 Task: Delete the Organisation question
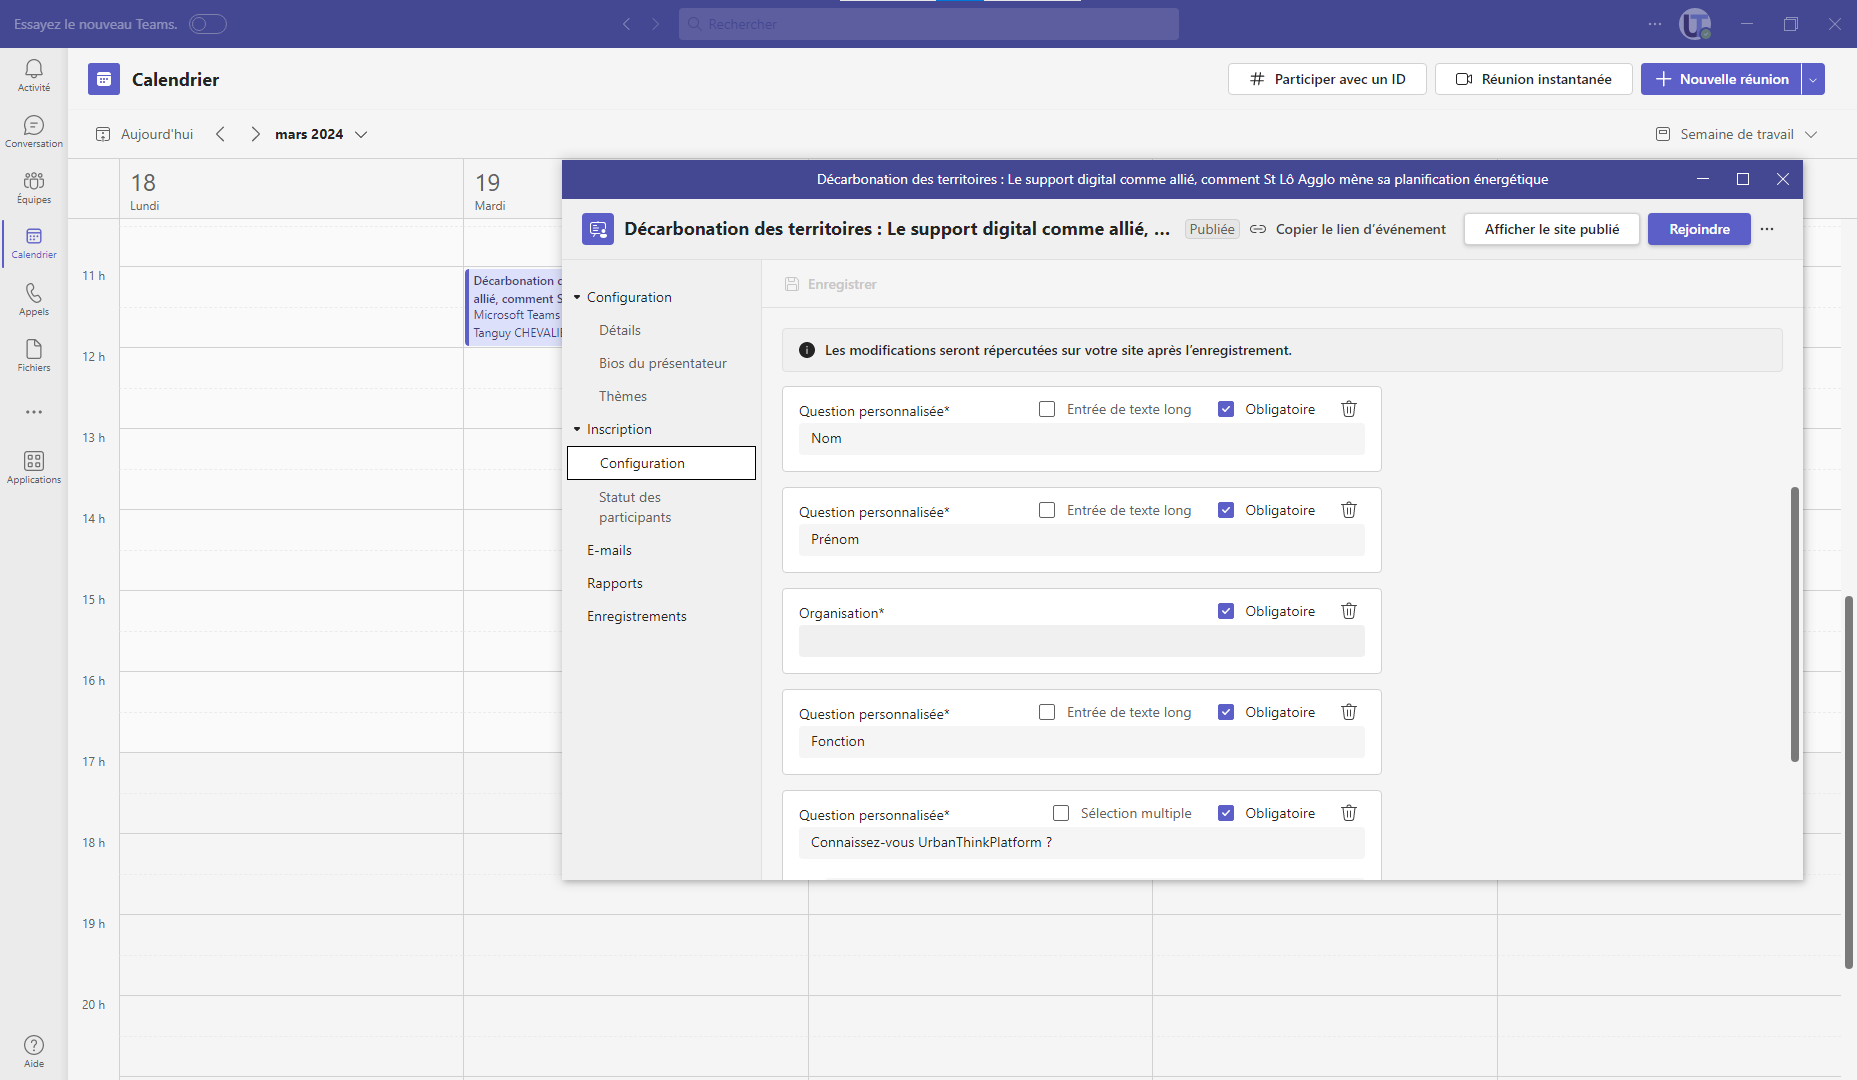click(x=1349, y=611)
